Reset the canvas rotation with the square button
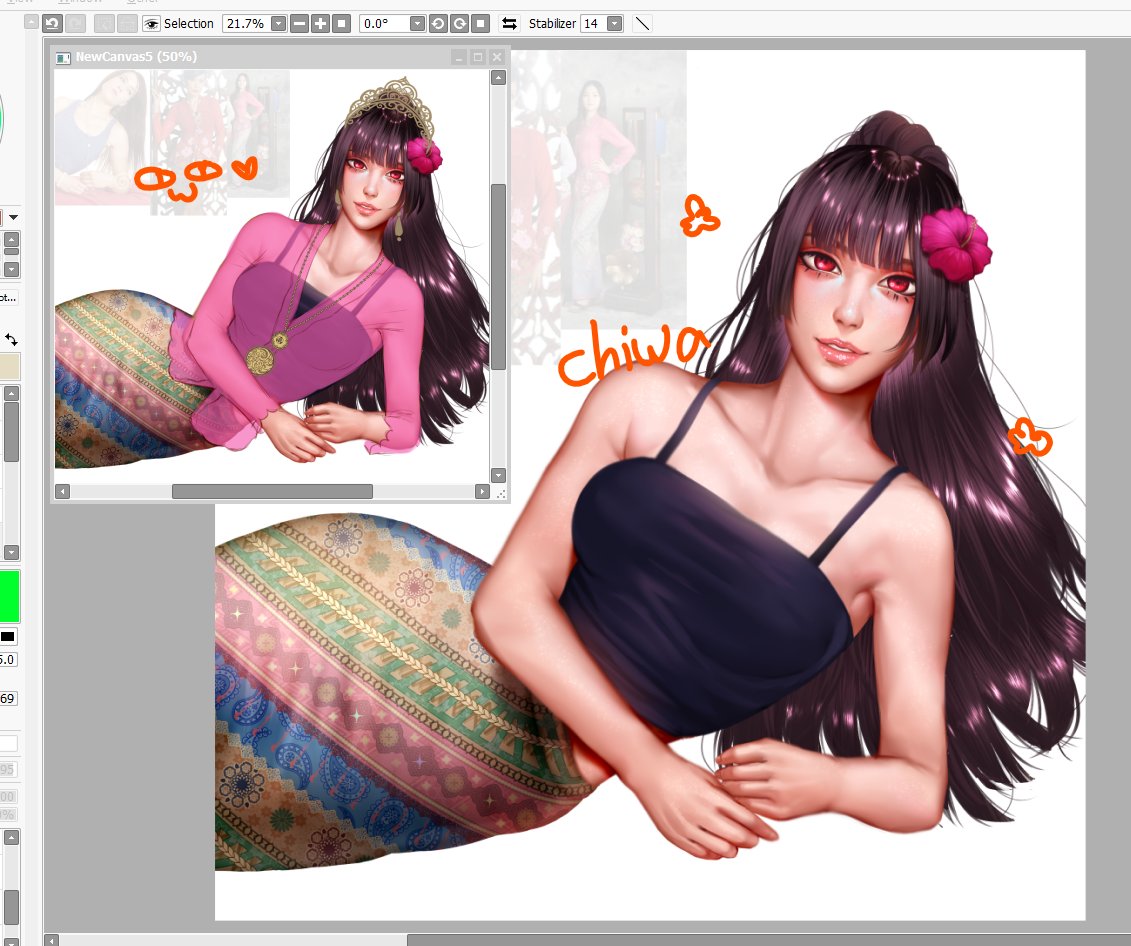This screenshot has height=946, width=1131. click(x=480, y=24)
